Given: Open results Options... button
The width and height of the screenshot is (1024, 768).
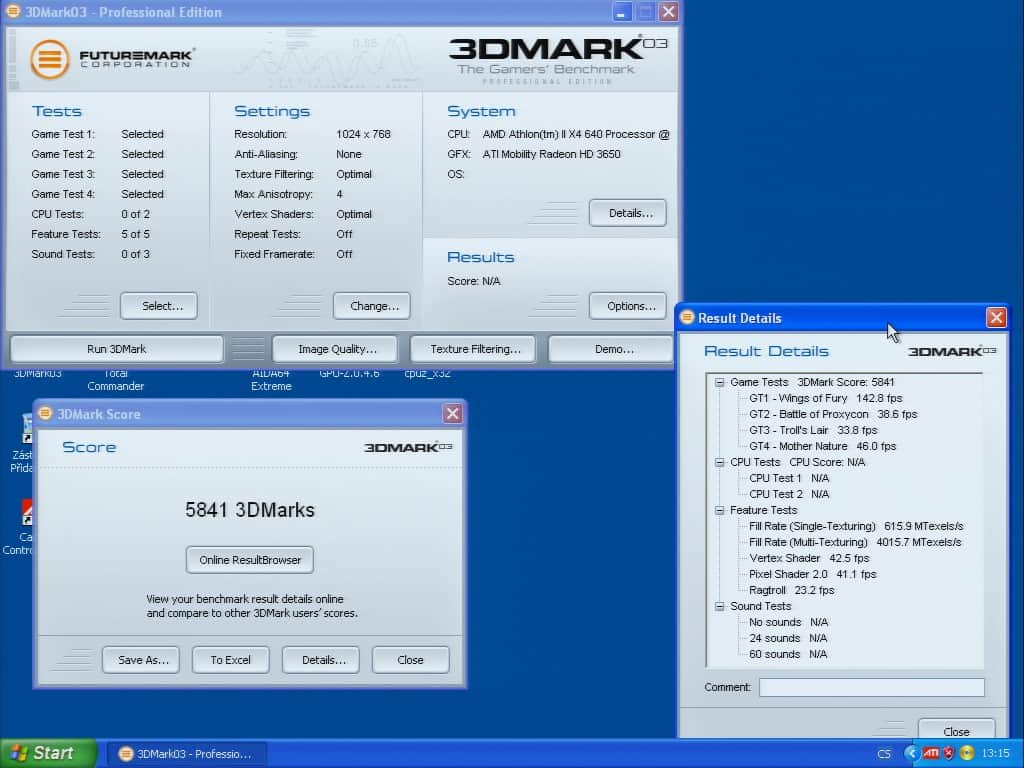Looking at the screenshot, I should (x=628, y=306).
